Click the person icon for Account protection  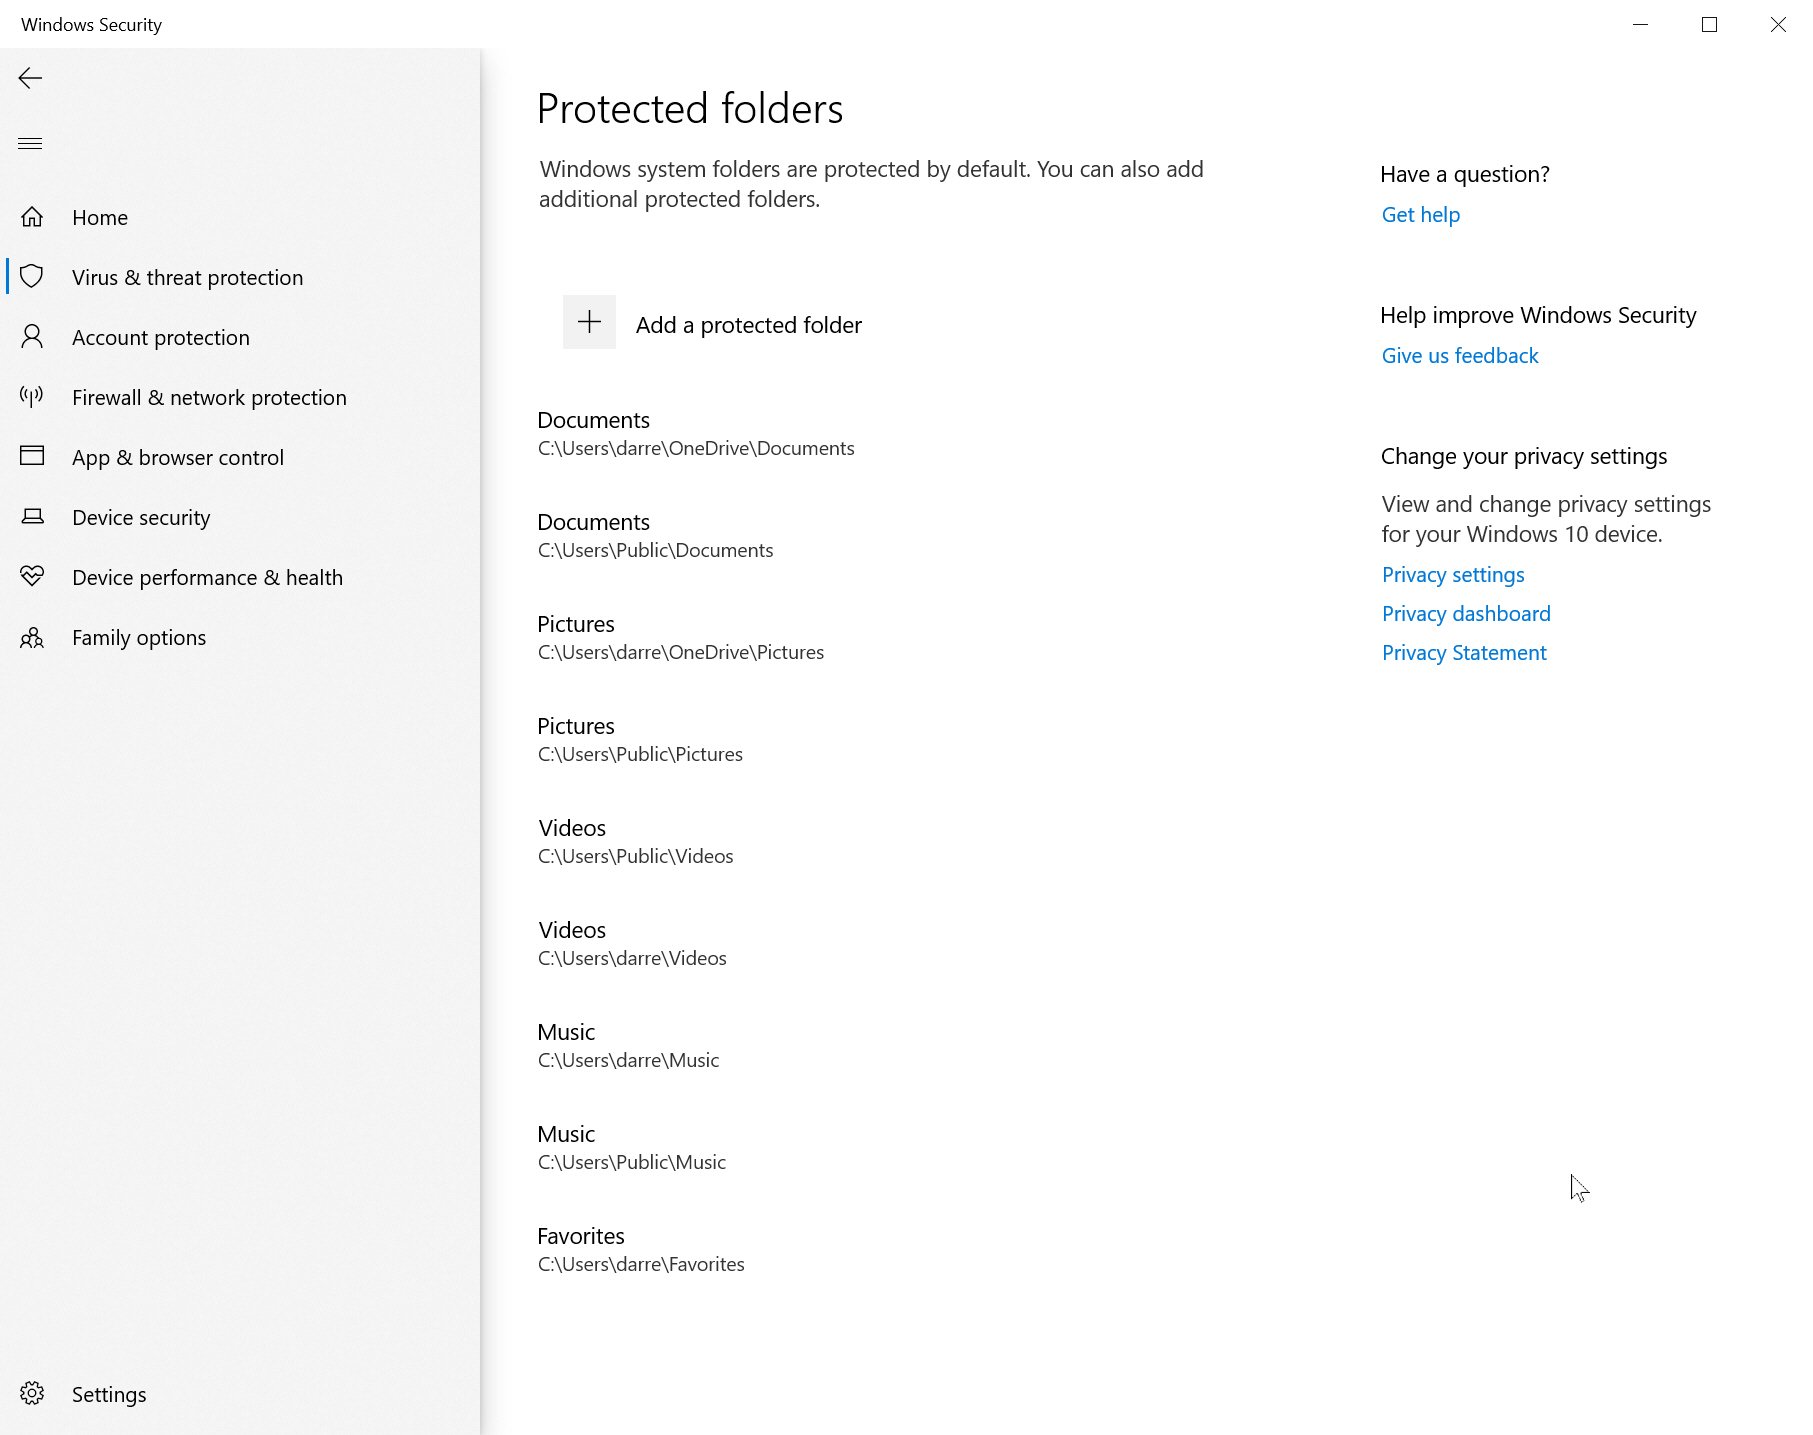click(32, 337)
